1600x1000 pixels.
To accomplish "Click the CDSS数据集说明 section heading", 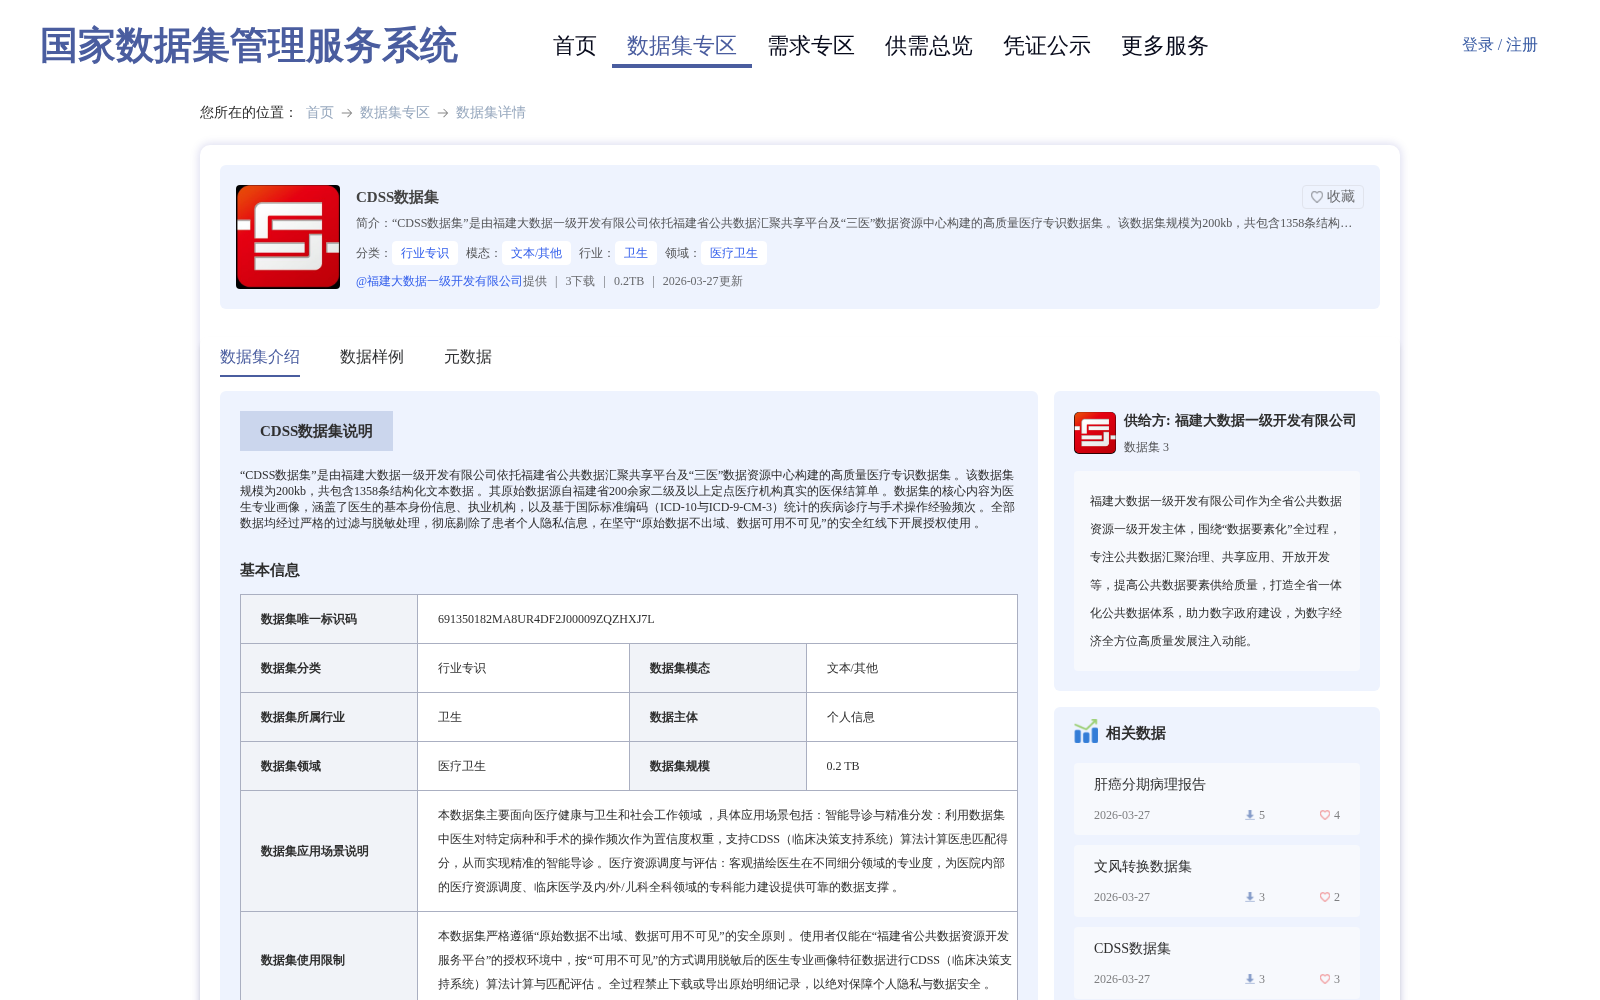I will tap(316, 431).
